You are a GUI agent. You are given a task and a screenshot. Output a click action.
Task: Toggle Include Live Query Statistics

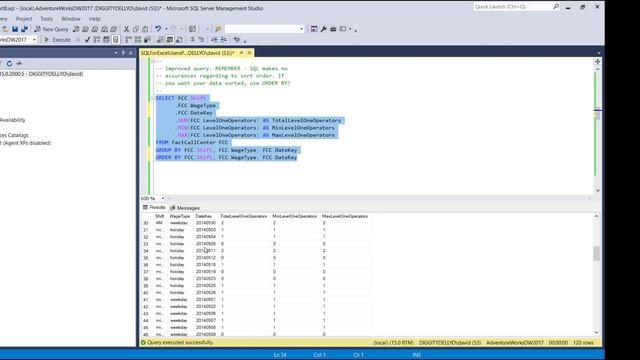[x=138, y=40]
